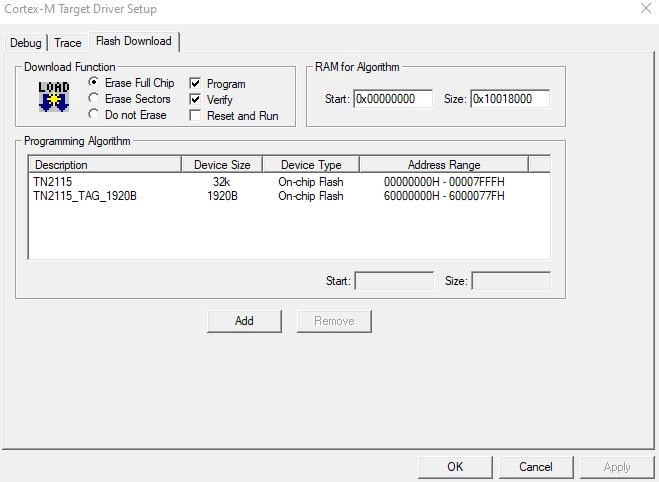
Task: Click the Description column header
Action: [x=105, y=164]
